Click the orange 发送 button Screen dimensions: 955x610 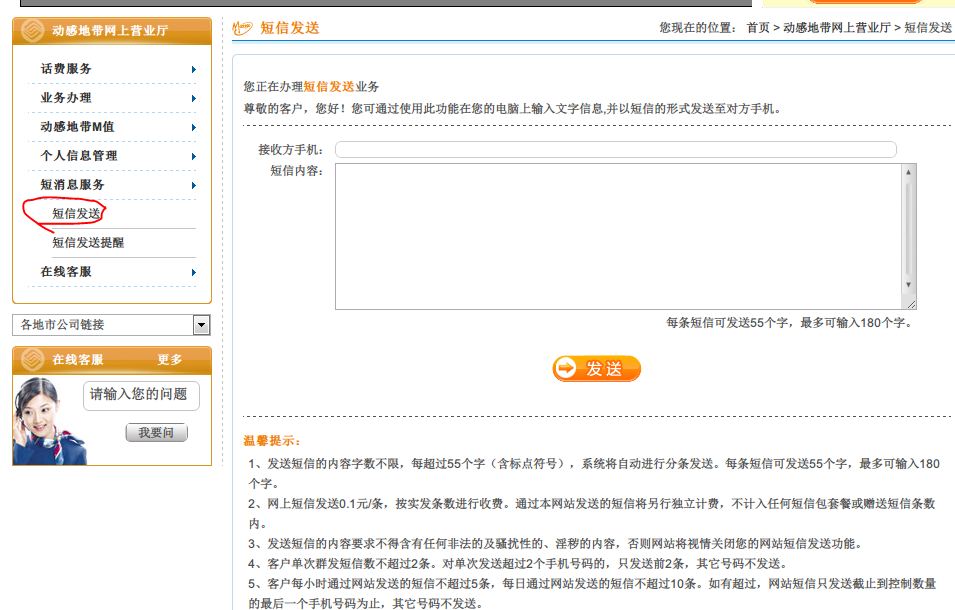[x=597, y=369]
